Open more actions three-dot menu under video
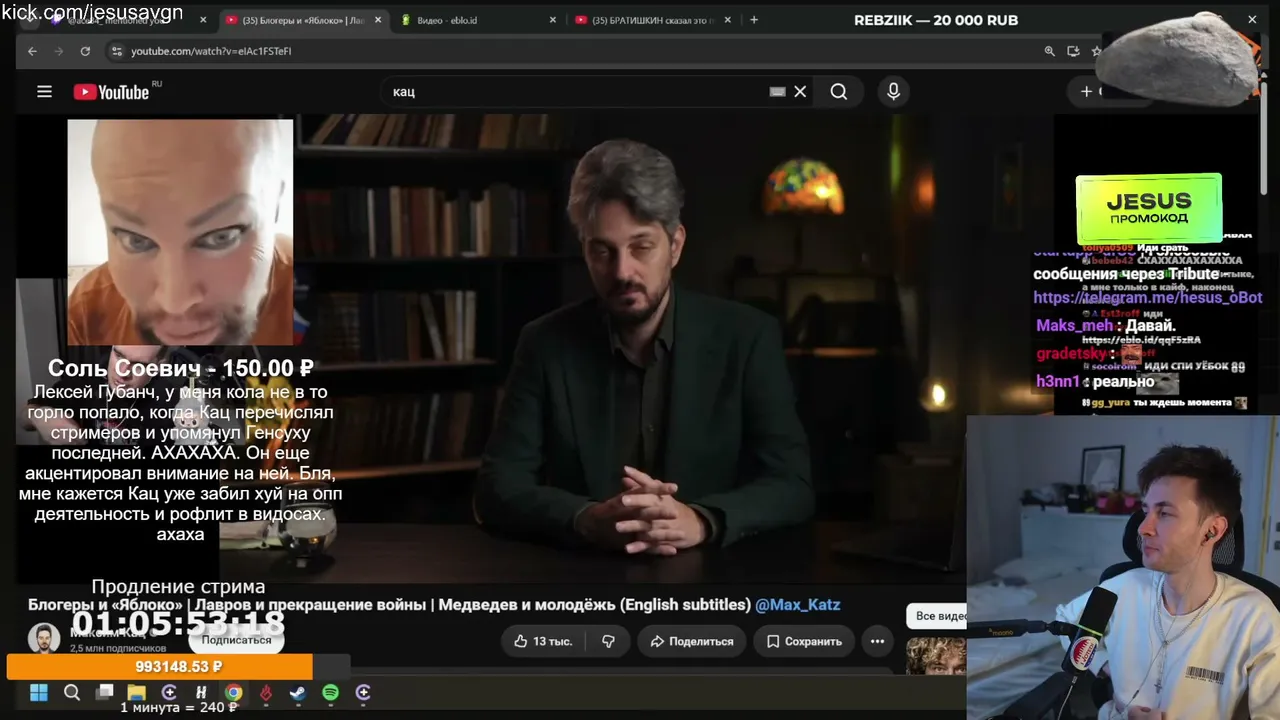 click(x=877, y=641)
